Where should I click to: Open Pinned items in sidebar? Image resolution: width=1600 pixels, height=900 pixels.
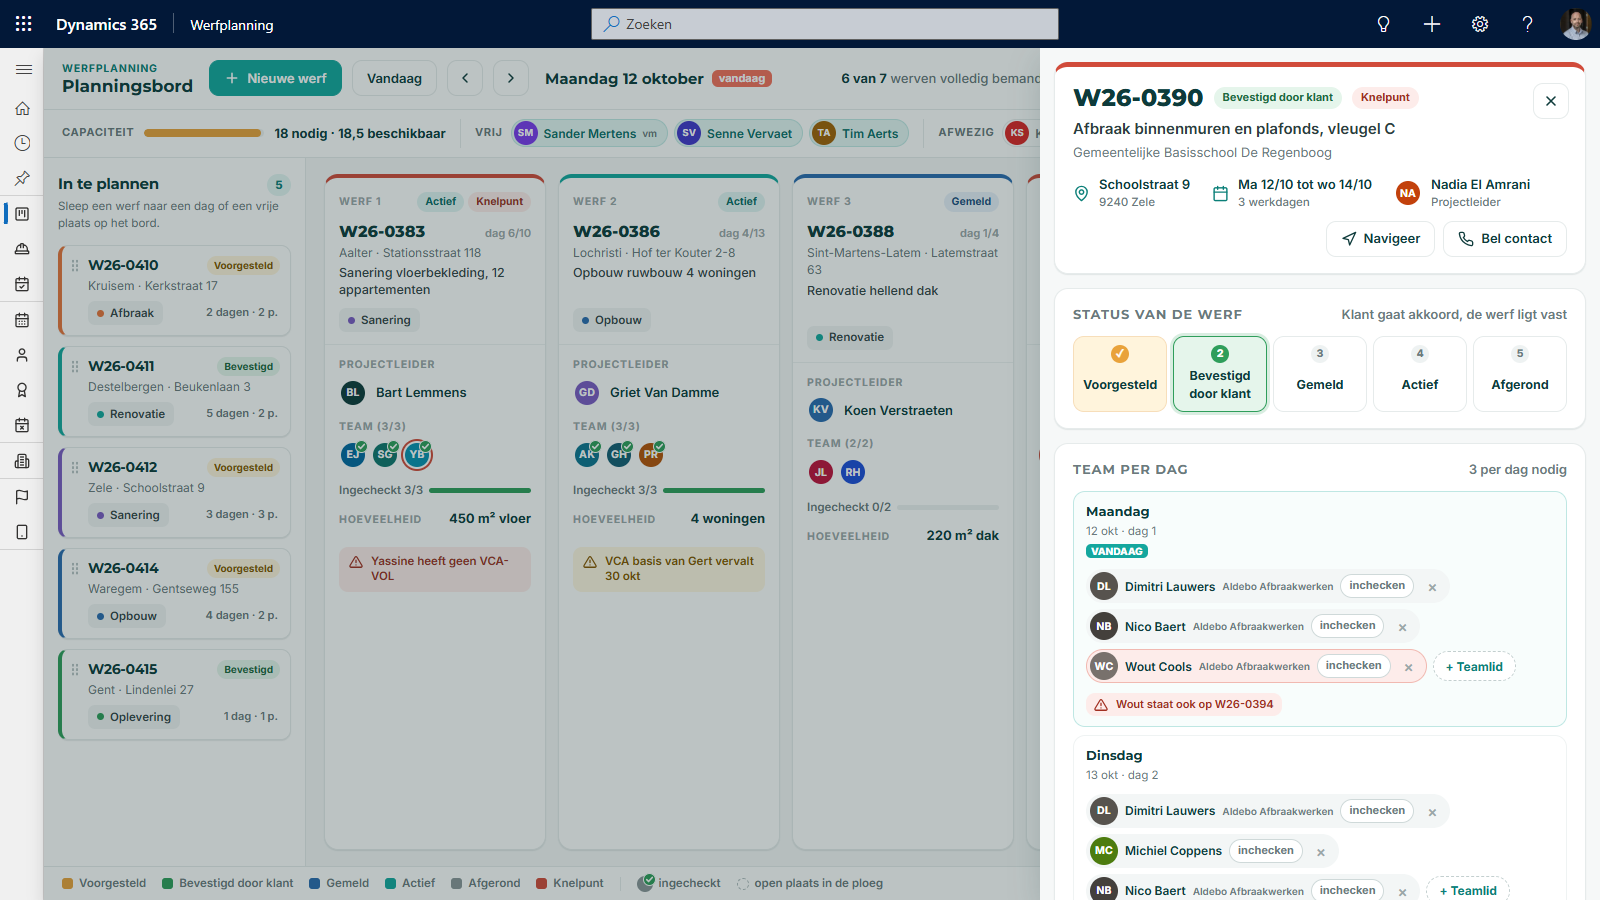[22, 178]
